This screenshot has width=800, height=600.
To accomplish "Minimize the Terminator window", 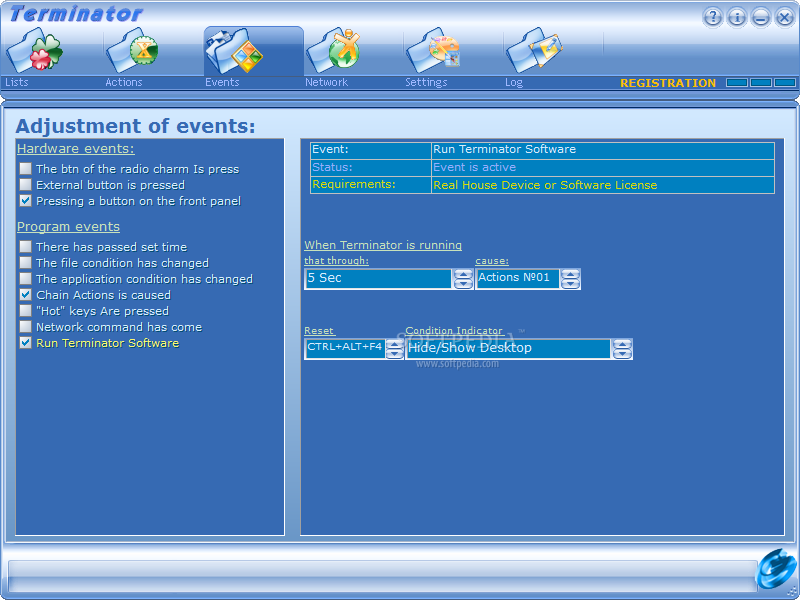I will point(761,17).
